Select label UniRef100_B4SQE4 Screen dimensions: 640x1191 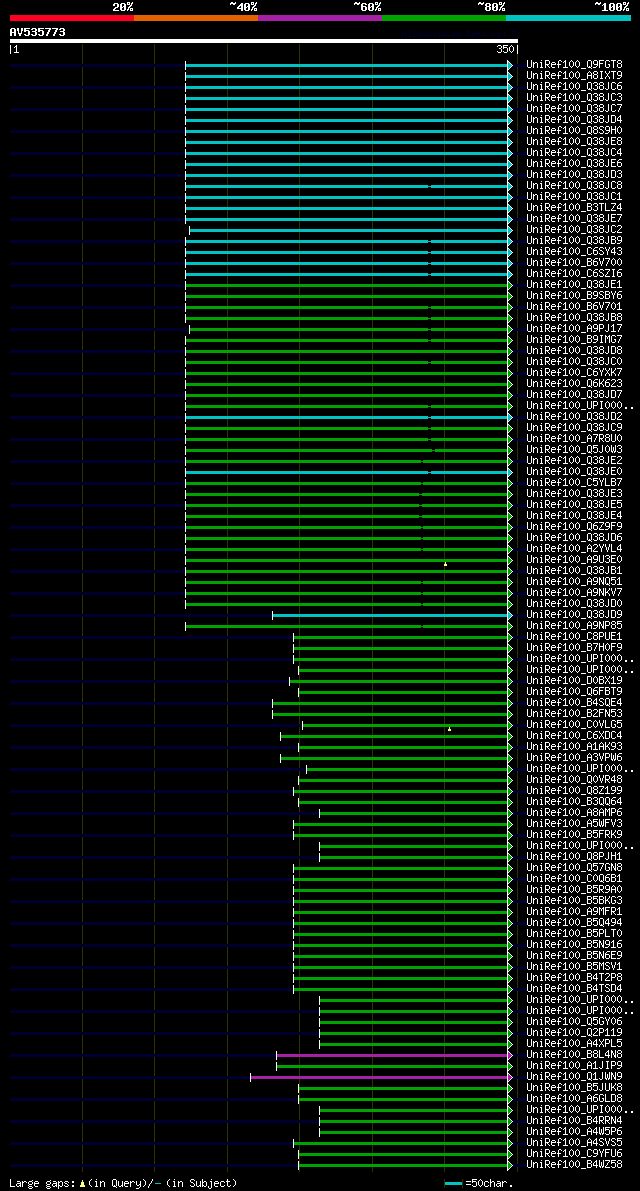pyautogui.click(x=574, y=703)
